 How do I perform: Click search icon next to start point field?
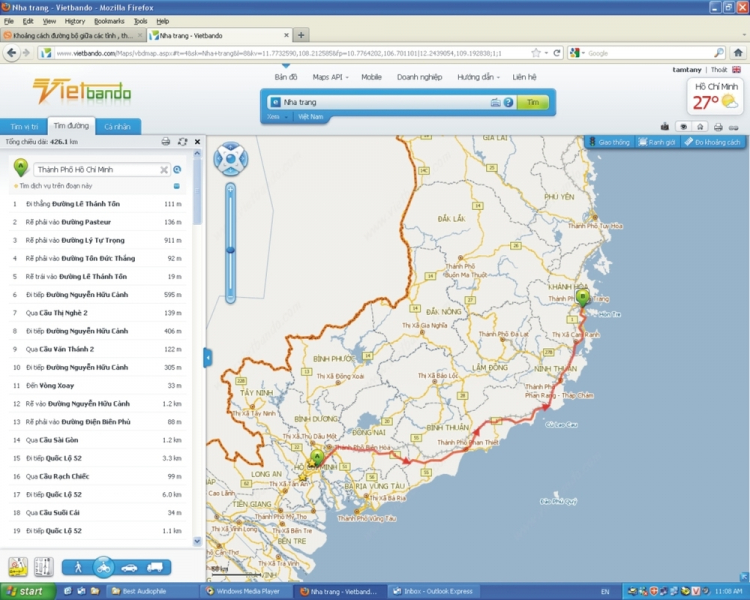tap(177, 169)
